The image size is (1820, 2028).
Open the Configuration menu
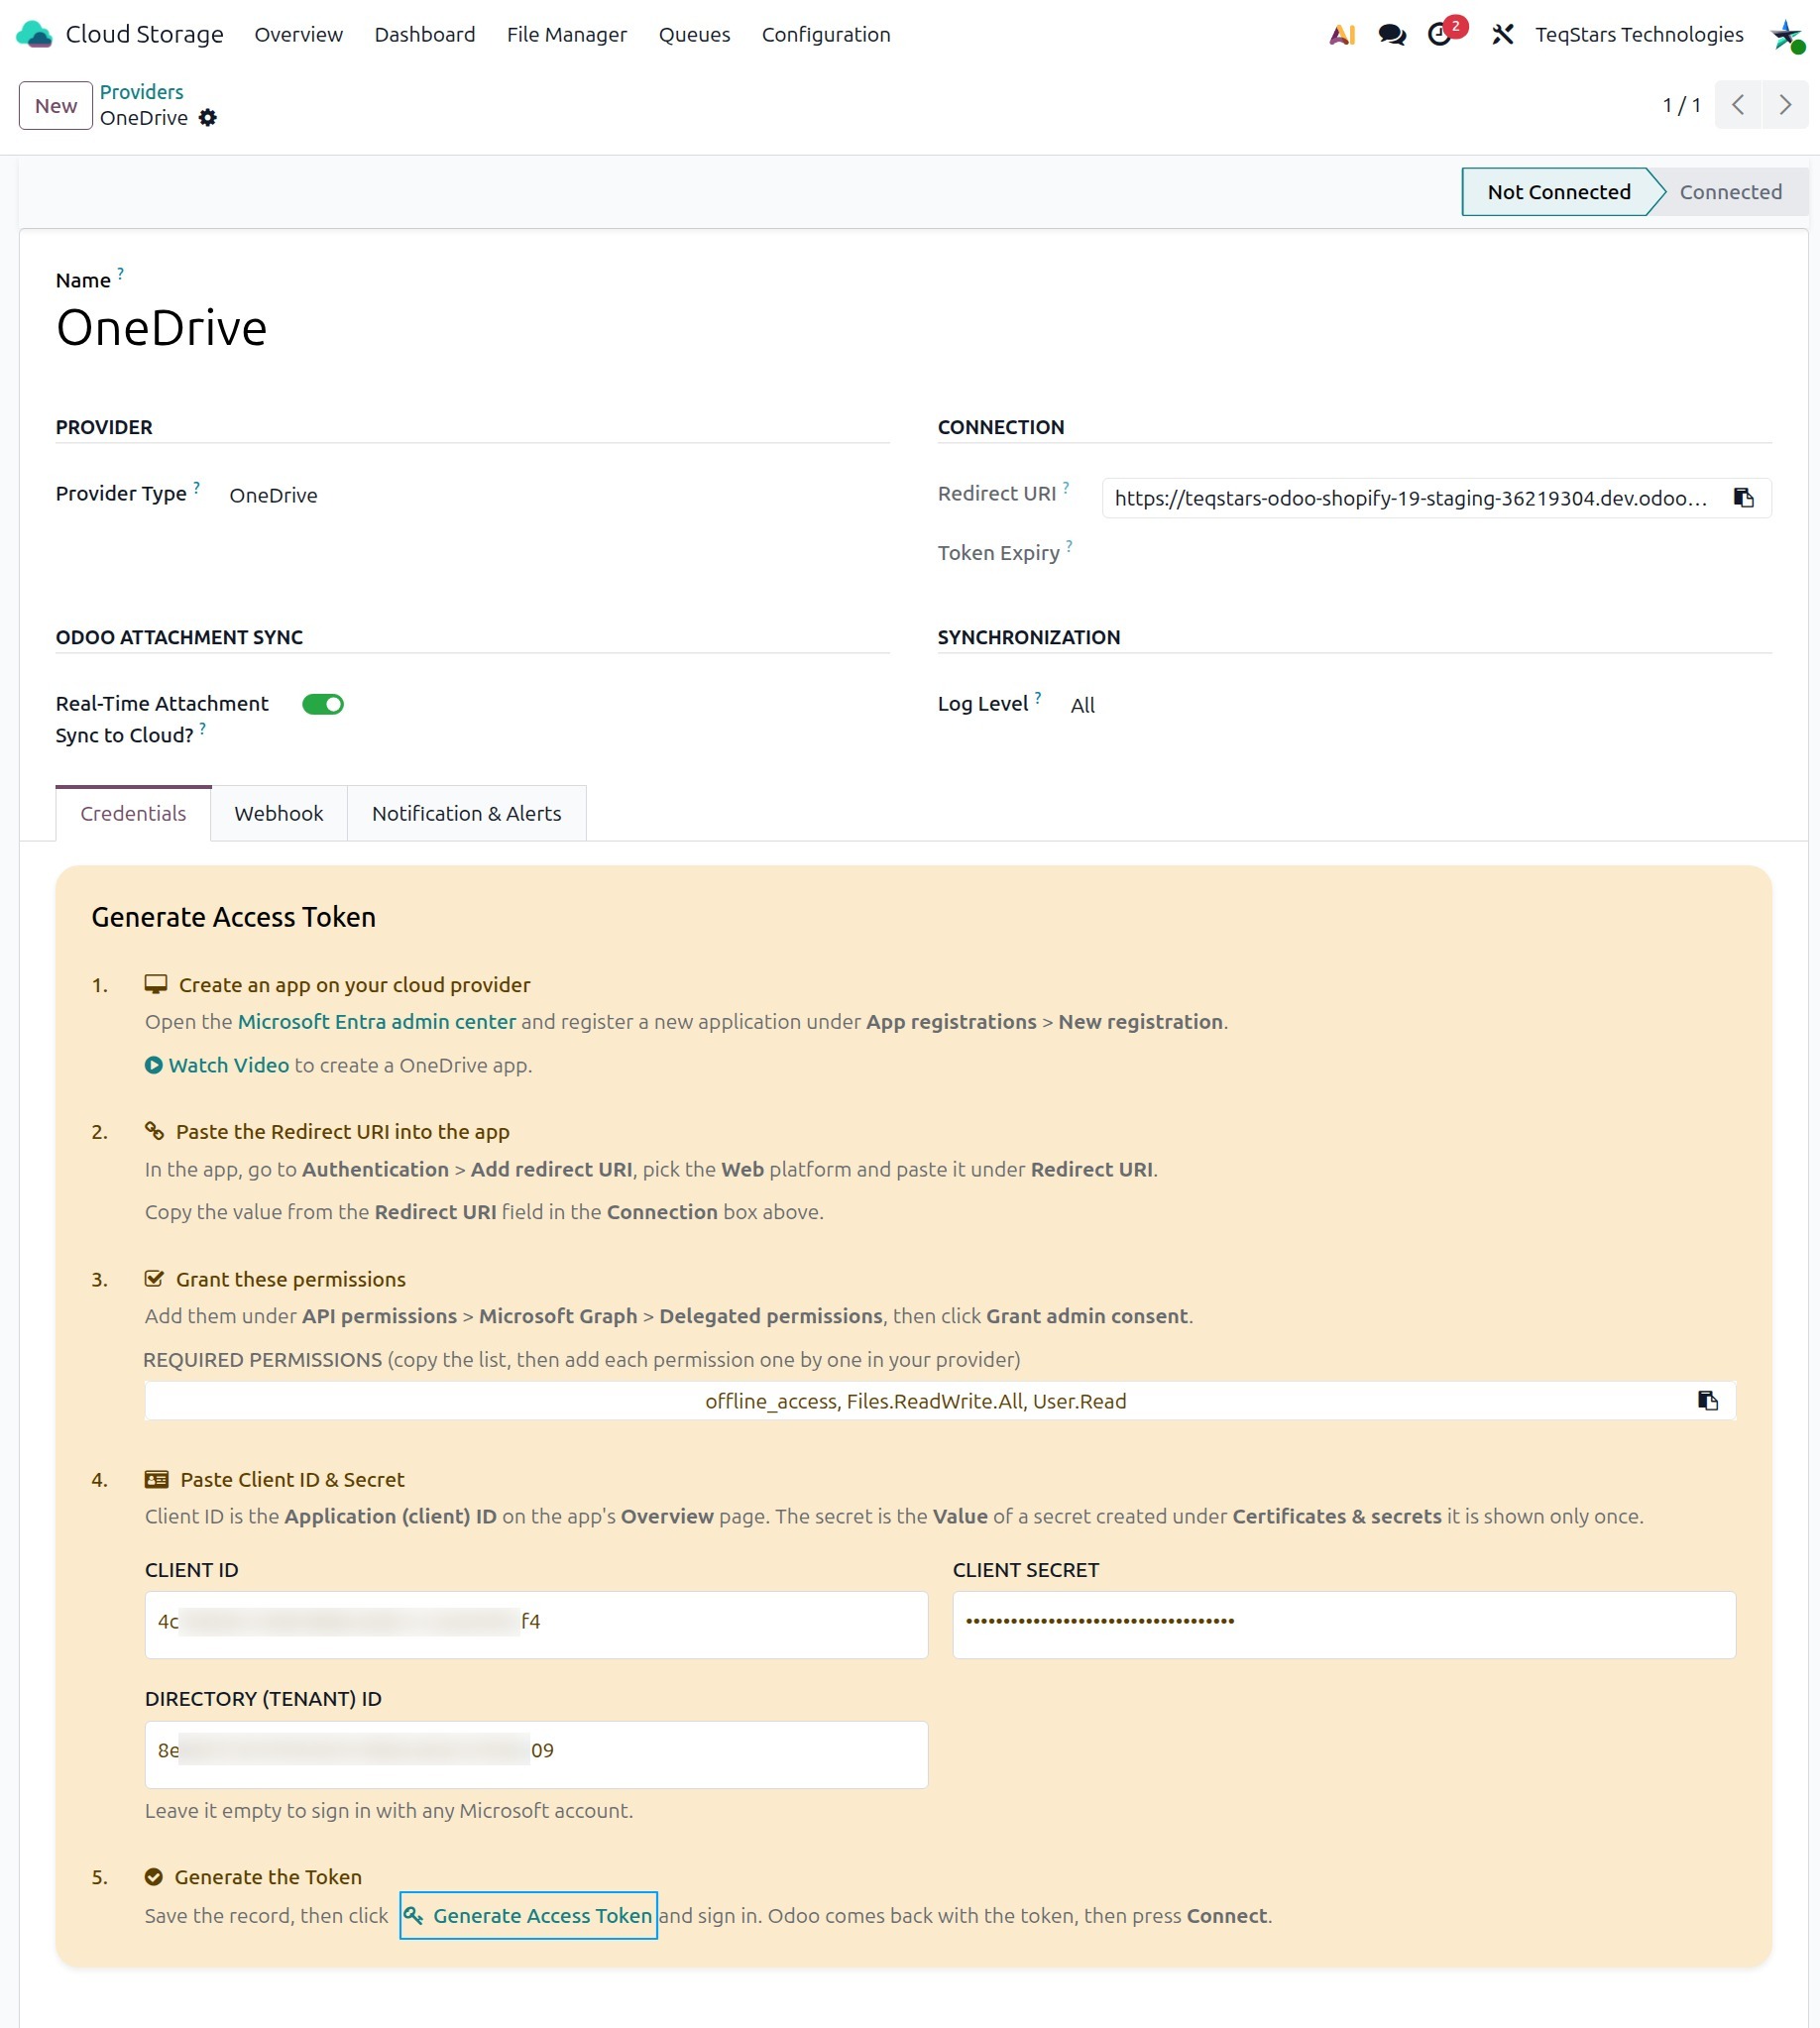pyautogui.click(x=826, y=35)
